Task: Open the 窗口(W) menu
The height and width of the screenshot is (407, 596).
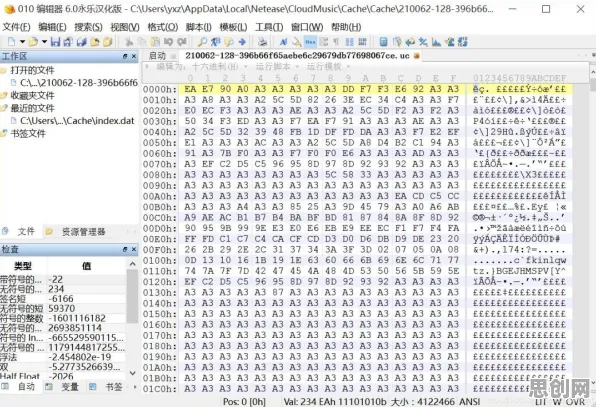Action: point(307,27)
